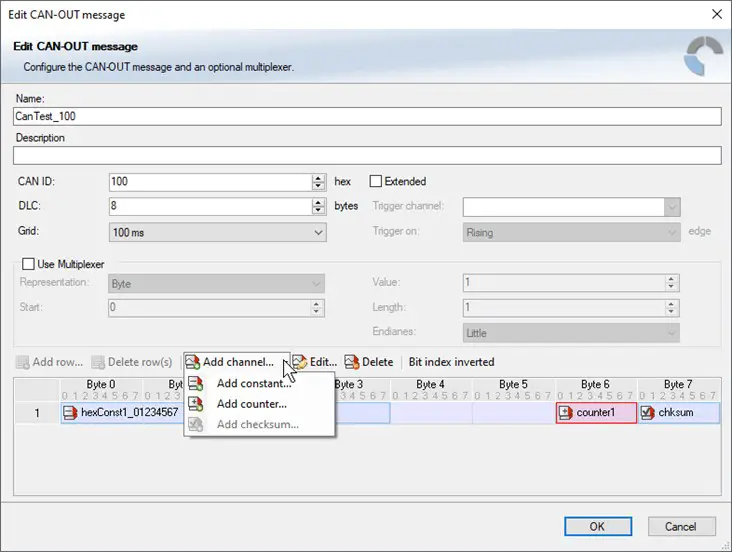Click the Delete row(s) icon
732x552 pixels.
(x=98, y=362)
